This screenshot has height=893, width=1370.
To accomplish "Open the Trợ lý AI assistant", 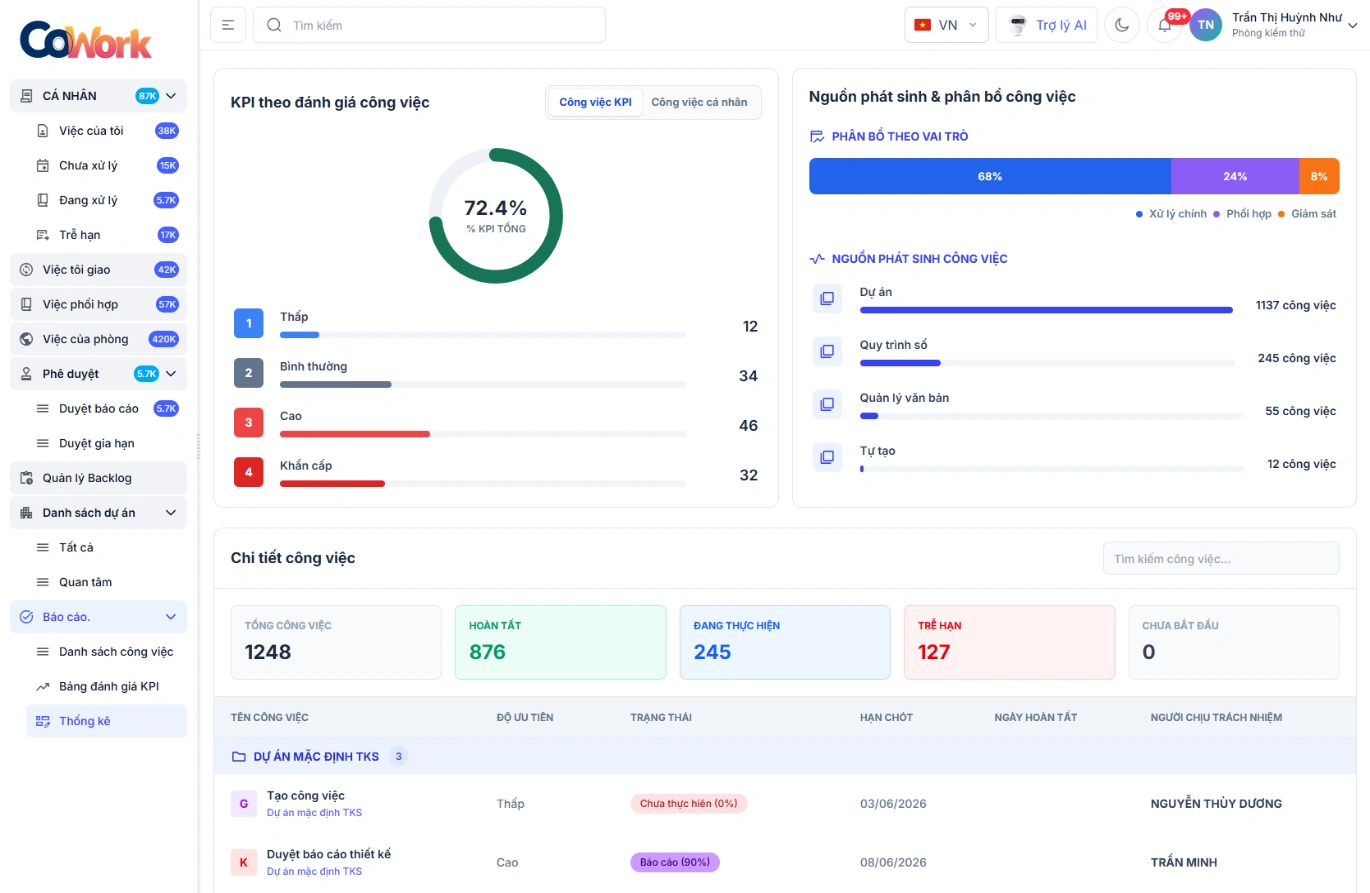I will tap(1047, 25).
